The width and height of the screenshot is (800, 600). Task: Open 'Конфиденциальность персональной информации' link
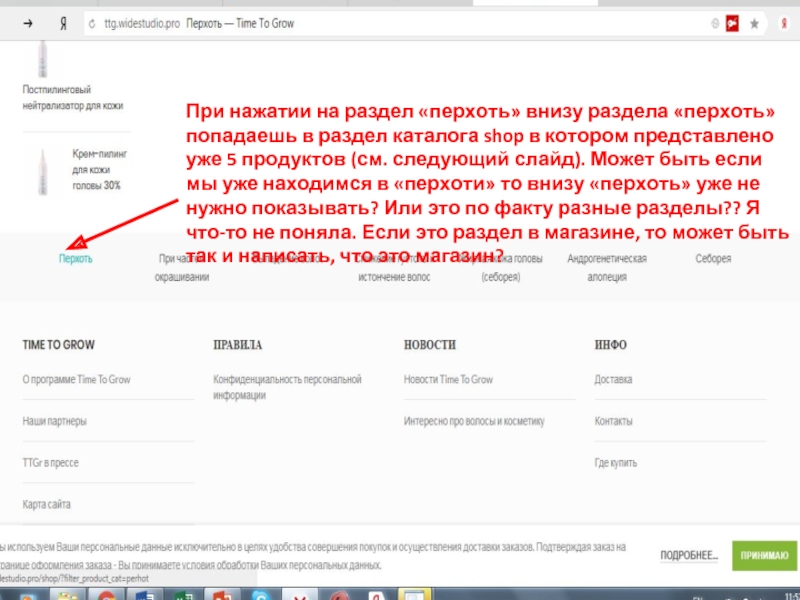[x=287, y=387]
